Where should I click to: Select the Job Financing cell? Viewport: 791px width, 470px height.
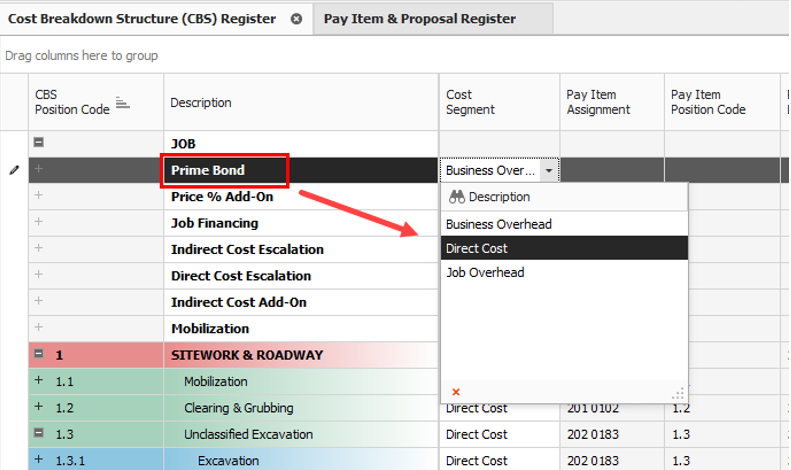[x=301, y=223]
